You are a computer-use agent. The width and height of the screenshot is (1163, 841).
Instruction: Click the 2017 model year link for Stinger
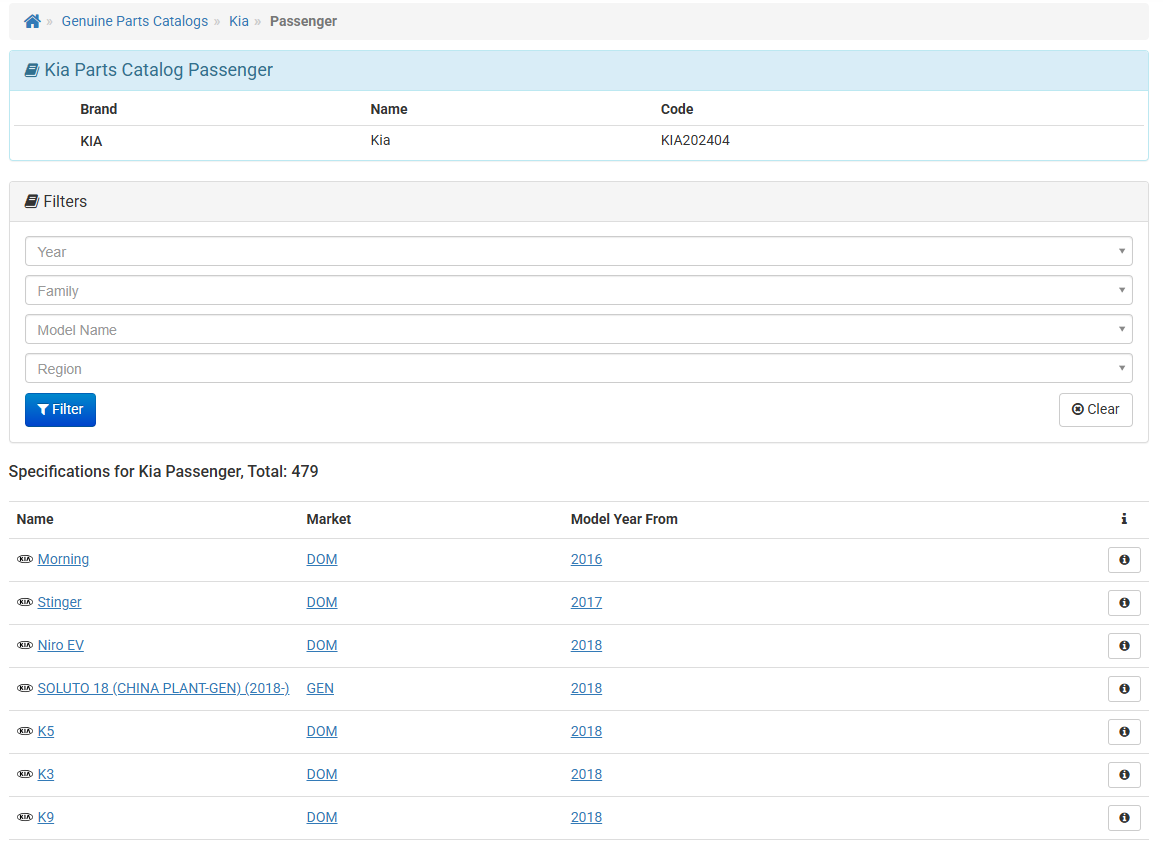(x=586, y=602)
